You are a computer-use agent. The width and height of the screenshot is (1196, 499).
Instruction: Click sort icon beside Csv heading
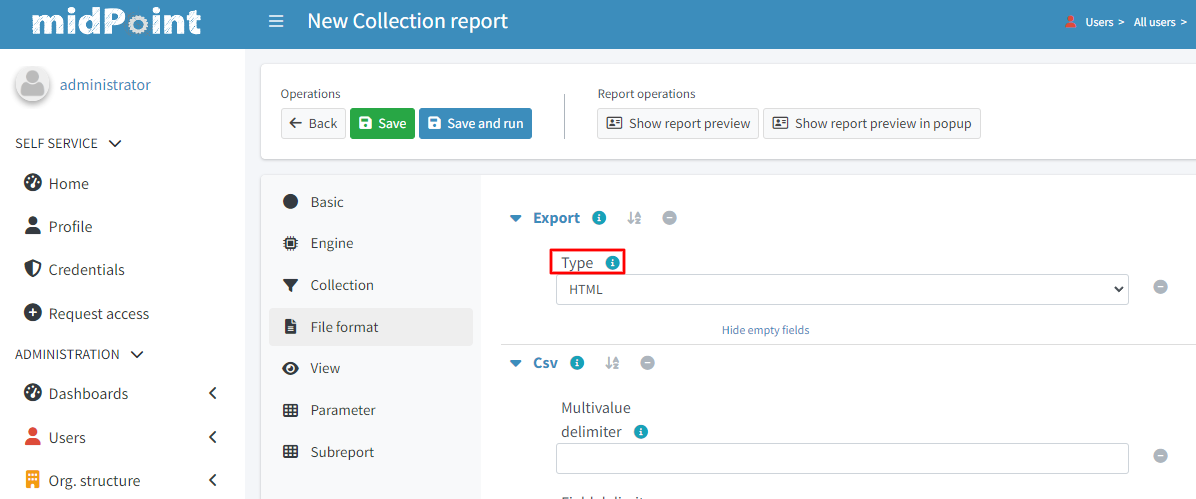[x=612, y=363]
